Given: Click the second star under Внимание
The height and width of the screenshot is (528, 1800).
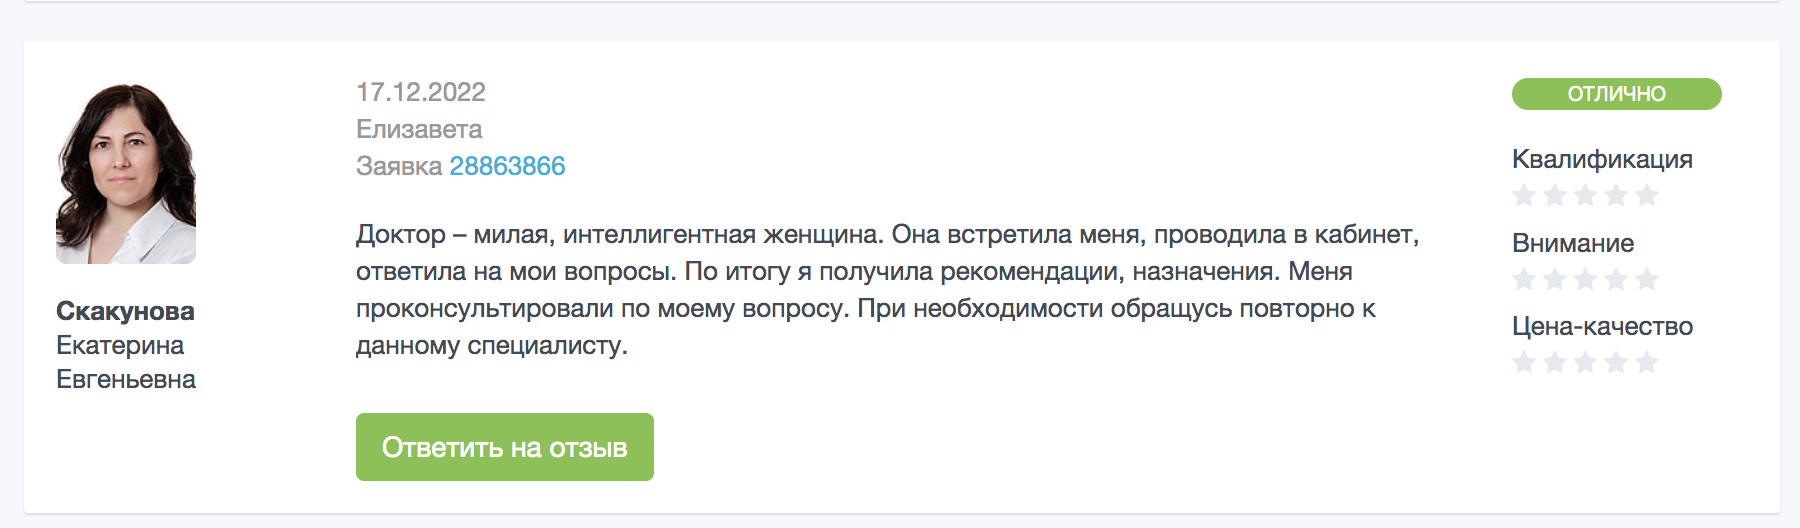Looking at the screenshot, I should coord(1555,279).
